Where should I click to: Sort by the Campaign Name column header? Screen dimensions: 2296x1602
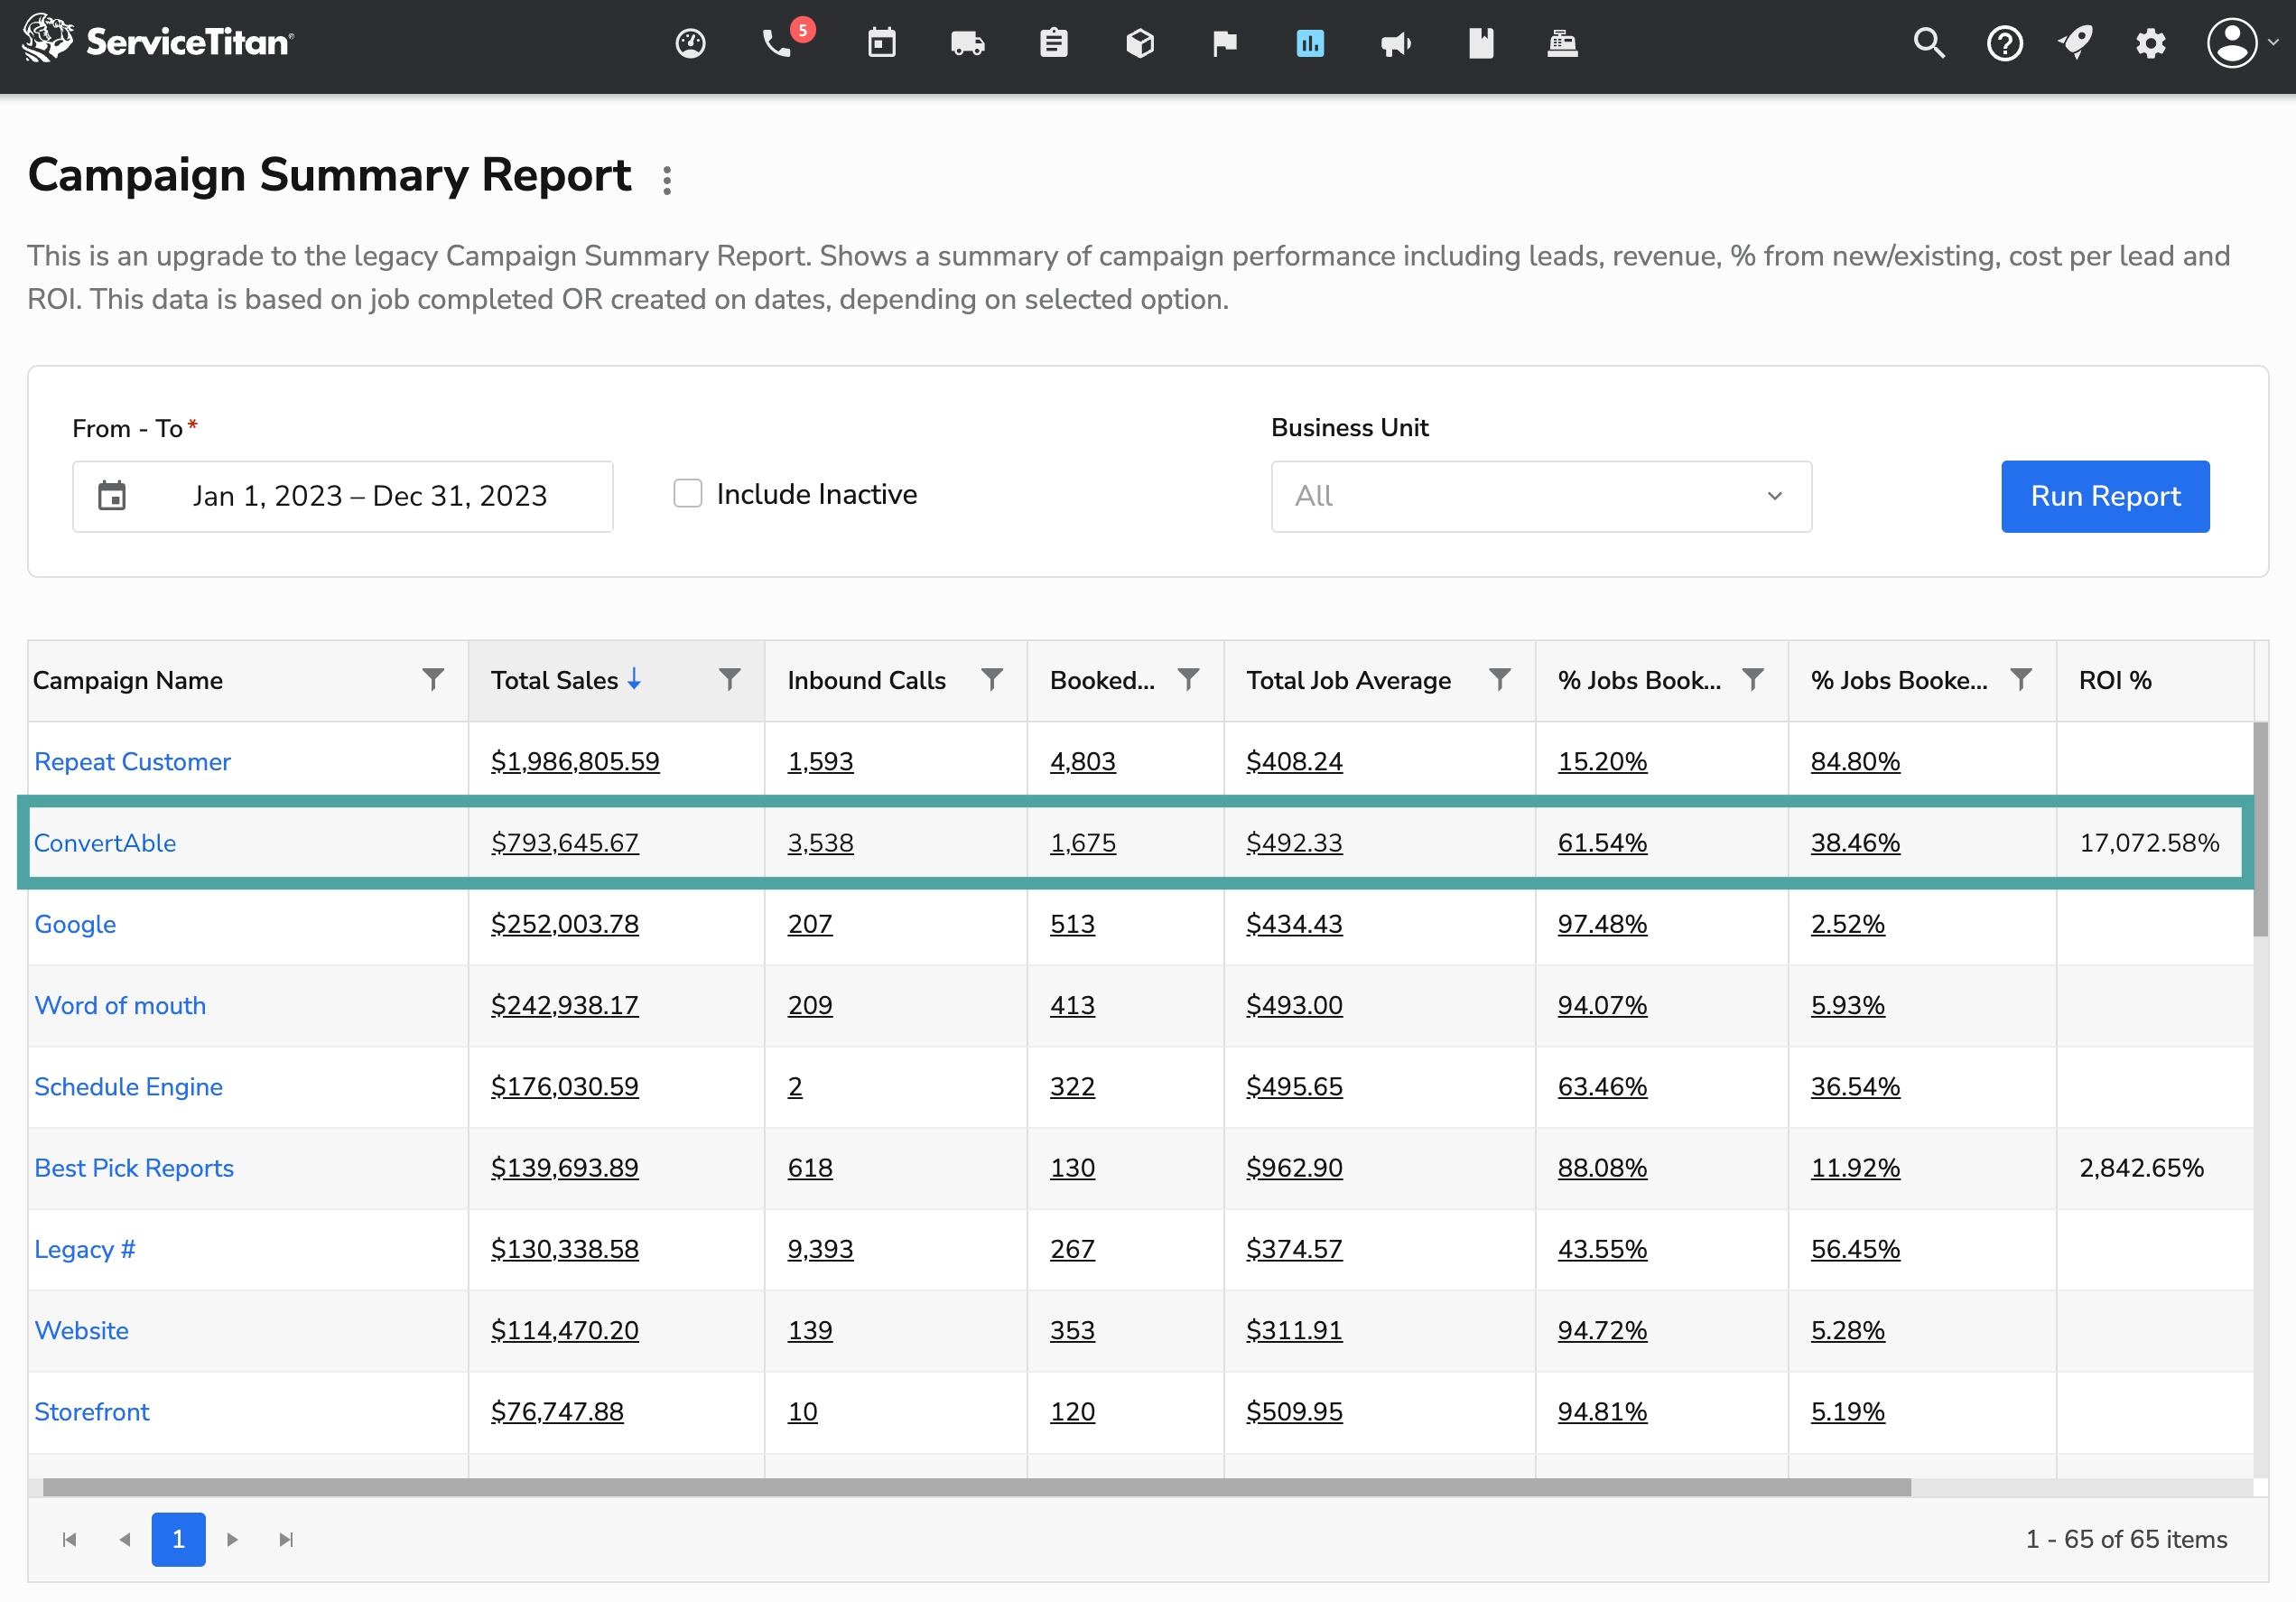click(x=128, y=680)
